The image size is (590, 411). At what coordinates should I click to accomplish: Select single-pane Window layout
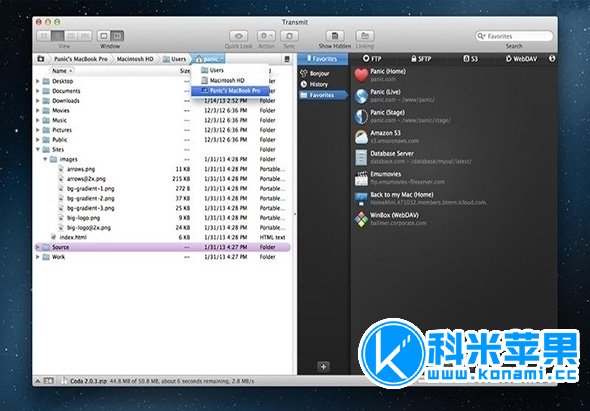click(x=104, y=36)
